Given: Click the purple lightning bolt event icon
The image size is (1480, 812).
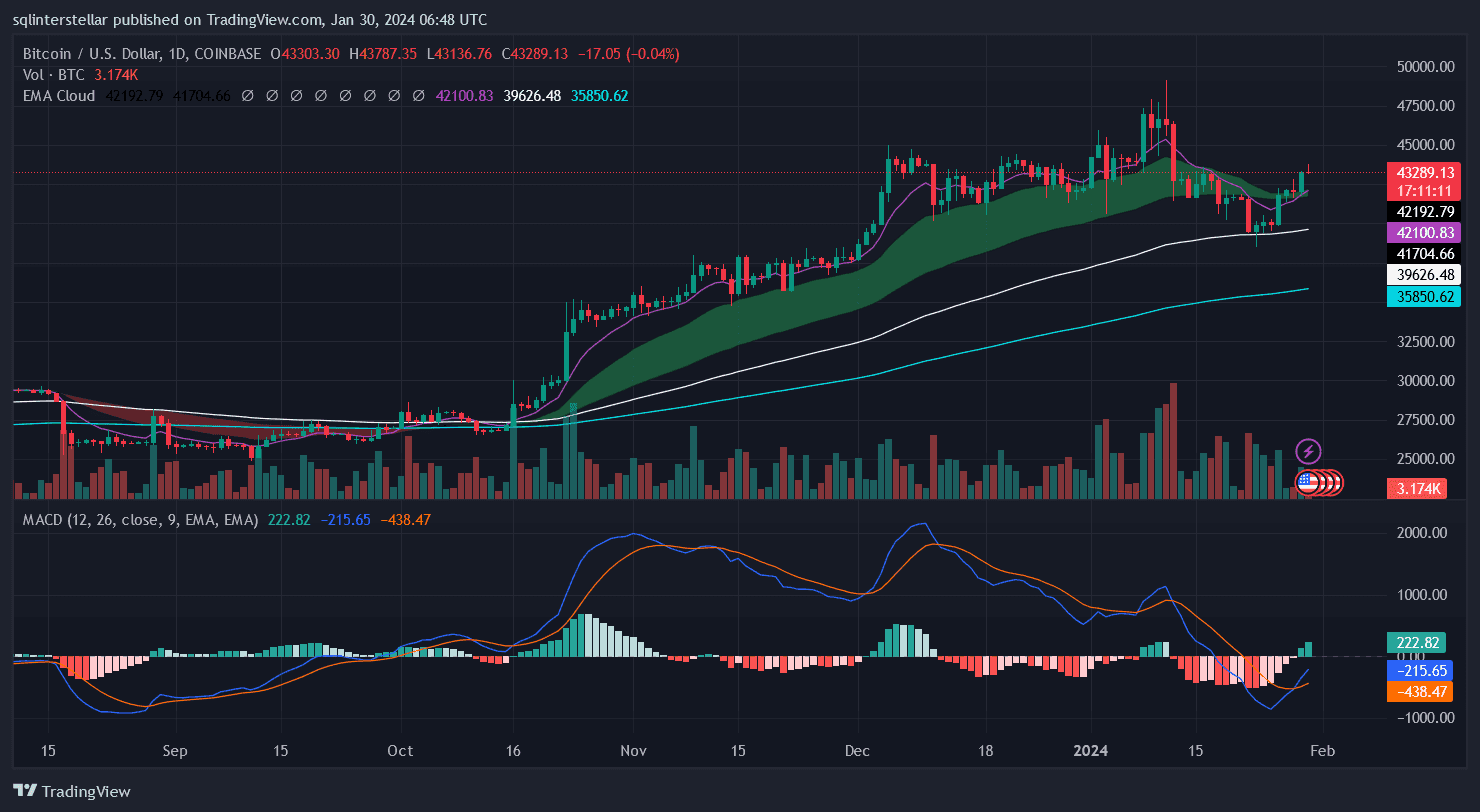Looking at the screenshot, I should pos(1308,451).
